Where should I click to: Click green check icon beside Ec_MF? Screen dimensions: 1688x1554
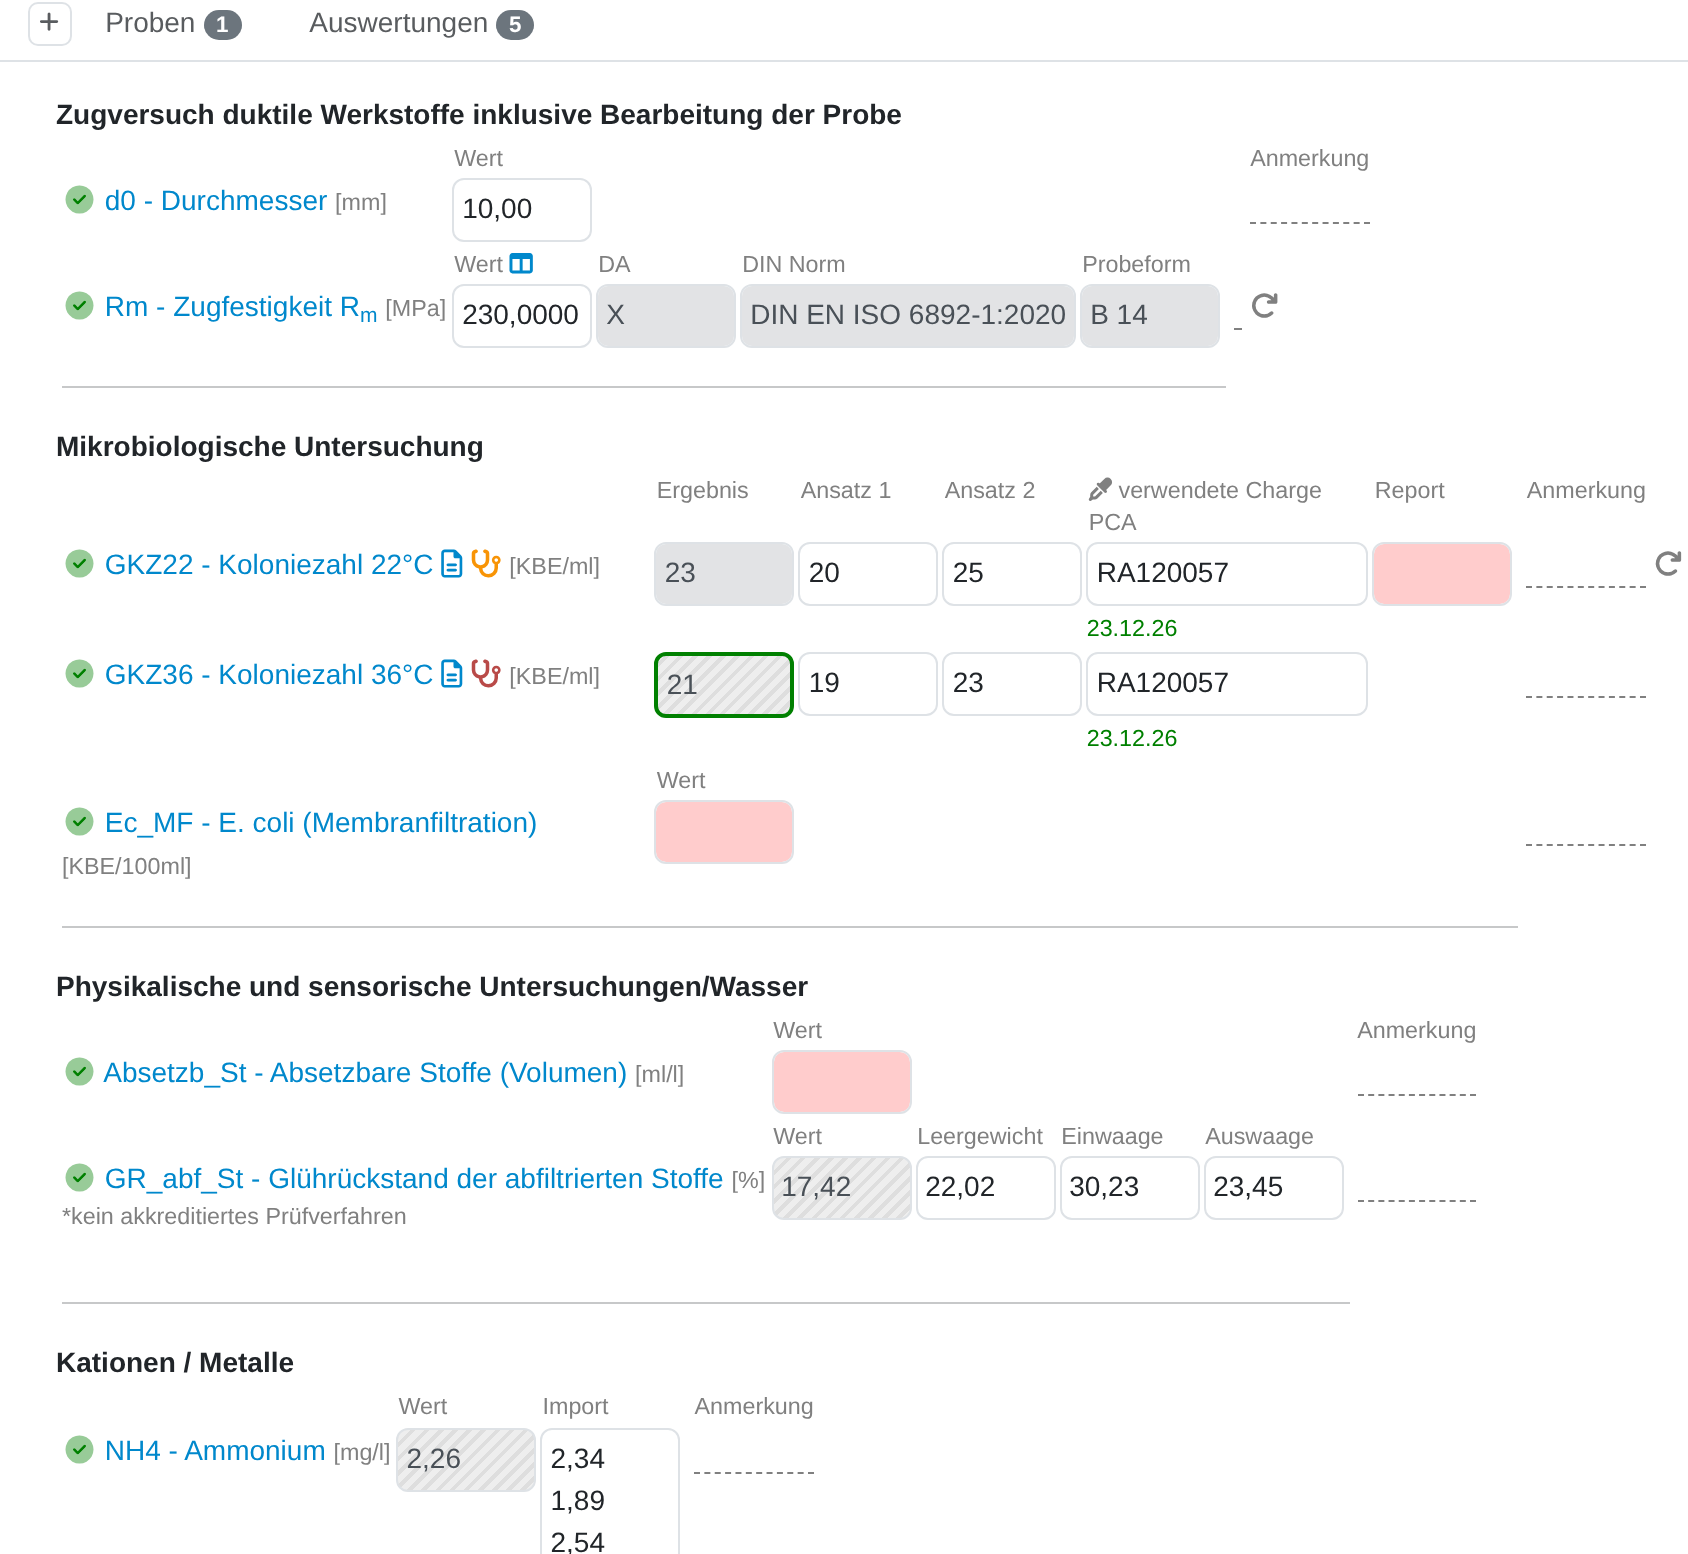point(79,822)
